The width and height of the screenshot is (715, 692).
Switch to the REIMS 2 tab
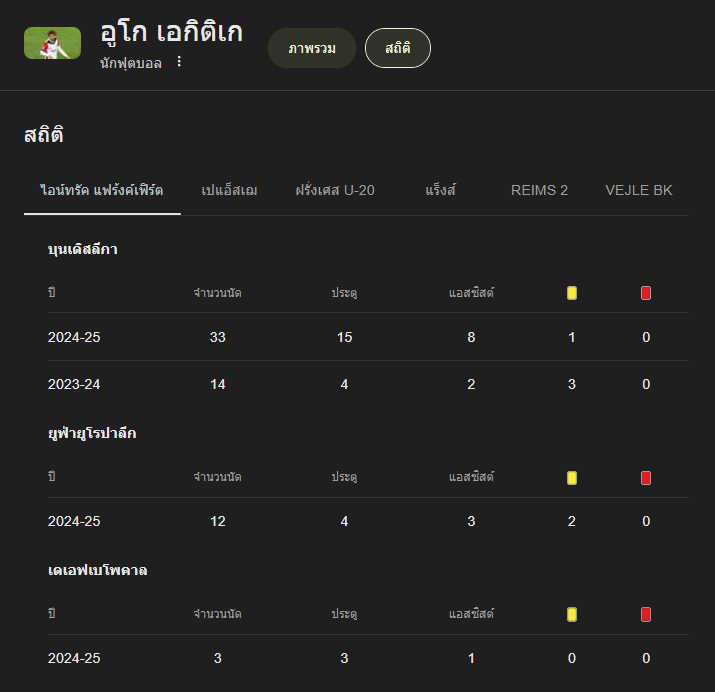pyautogui.click(x=539, y=190)
